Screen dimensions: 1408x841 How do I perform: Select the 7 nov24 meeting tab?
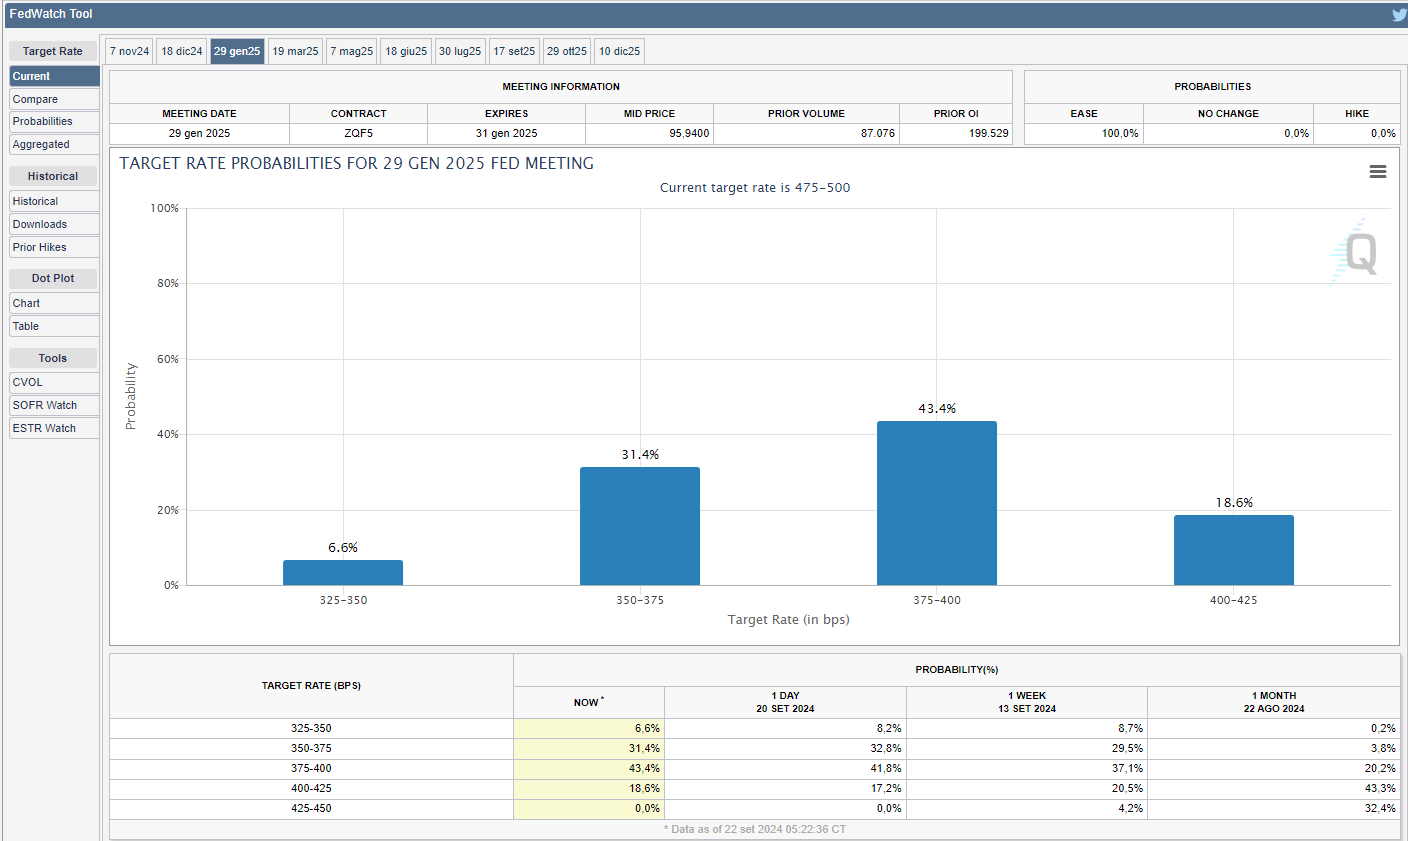tap(129, 51)
